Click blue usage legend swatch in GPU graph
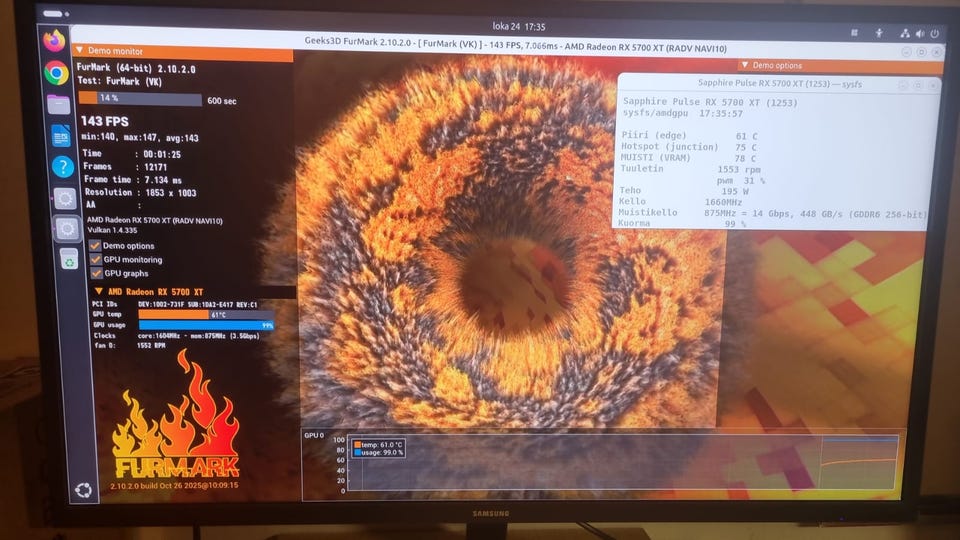The width and height of the screenshot is (960, 540). pos(358,452)
